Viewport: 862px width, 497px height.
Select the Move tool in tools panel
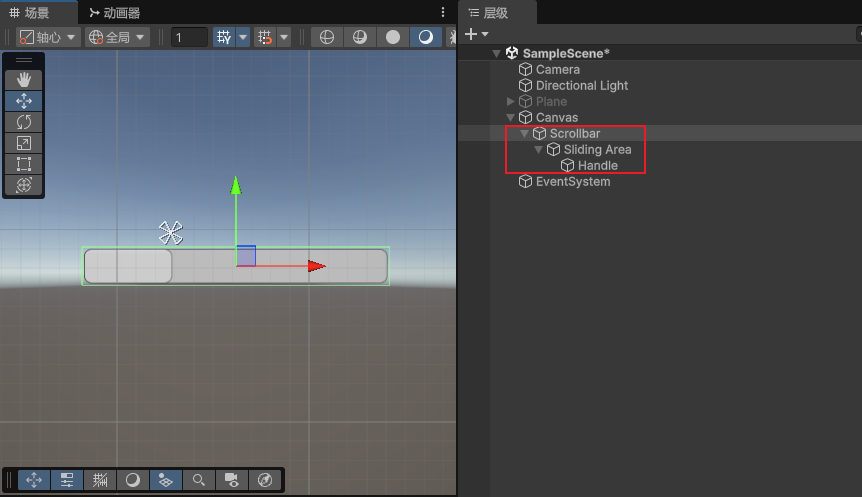point(24,101)
